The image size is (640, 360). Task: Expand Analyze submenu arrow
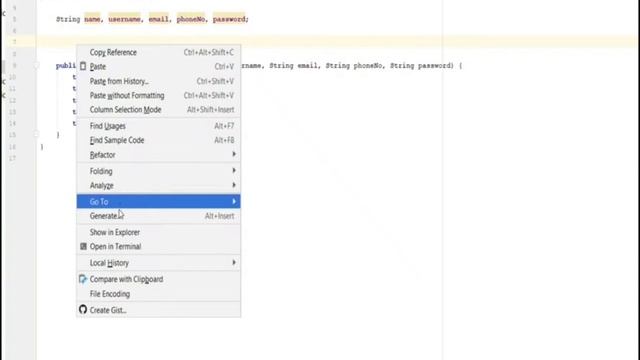coord(234,185)
